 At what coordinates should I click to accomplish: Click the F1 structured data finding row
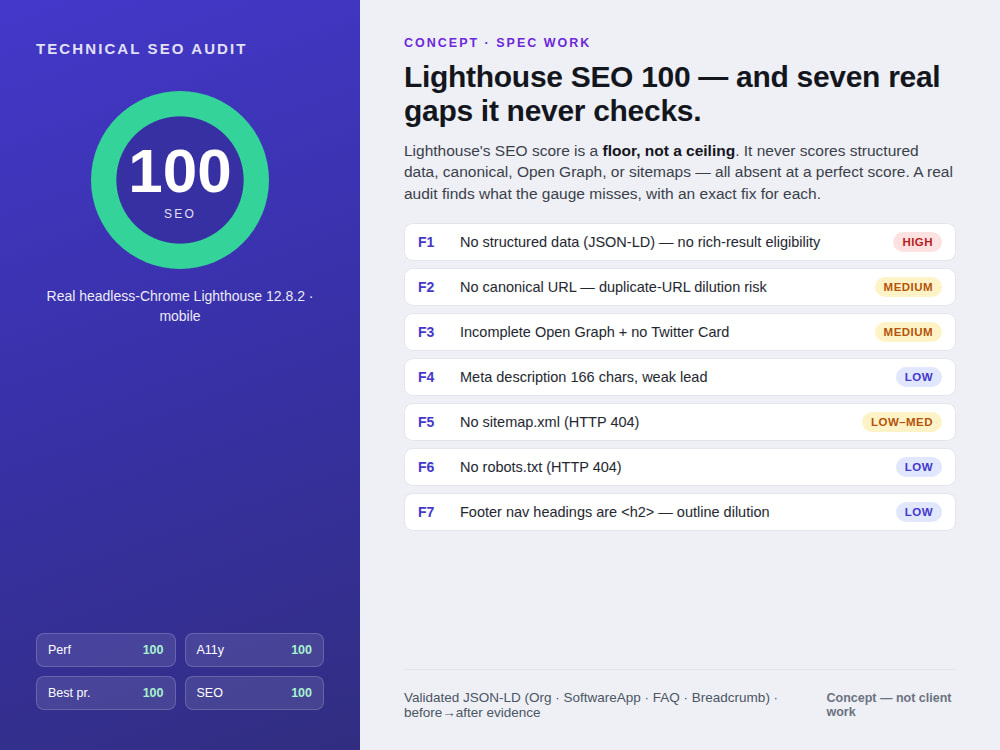(x=680, y=242)
